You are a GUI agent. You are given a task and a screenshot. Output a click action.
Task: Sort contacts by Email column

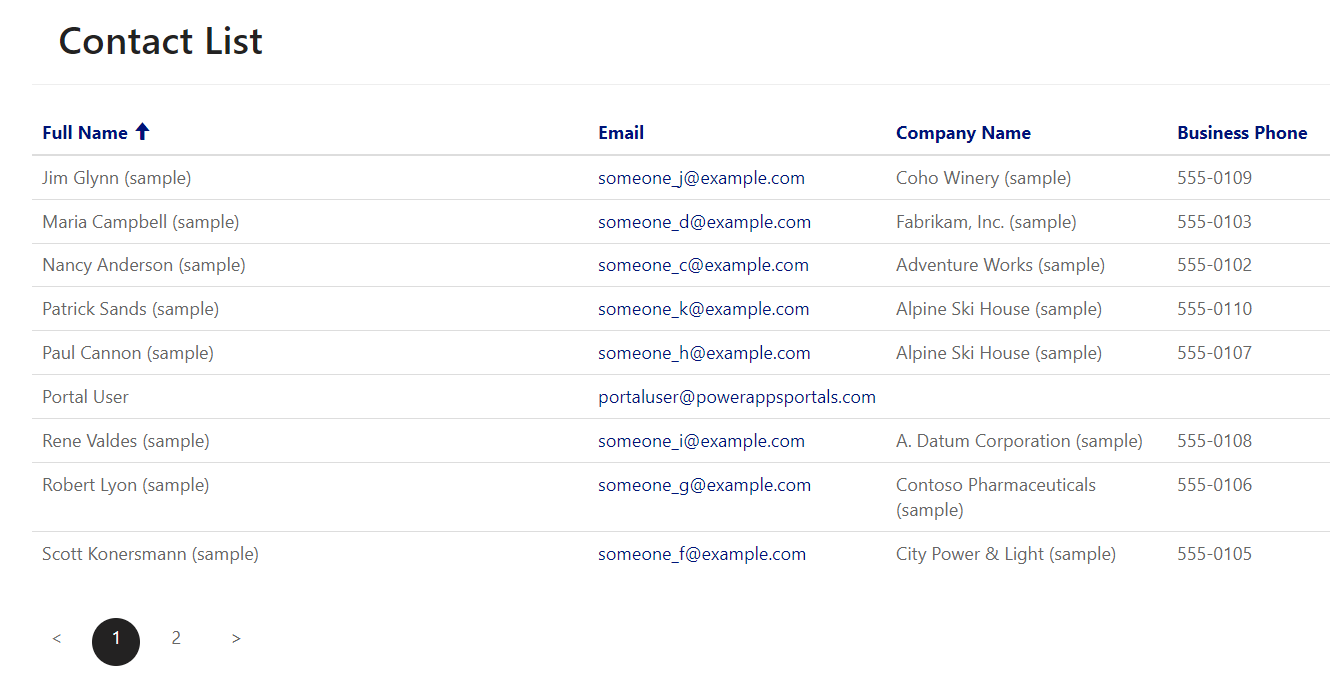click(621, 133)
